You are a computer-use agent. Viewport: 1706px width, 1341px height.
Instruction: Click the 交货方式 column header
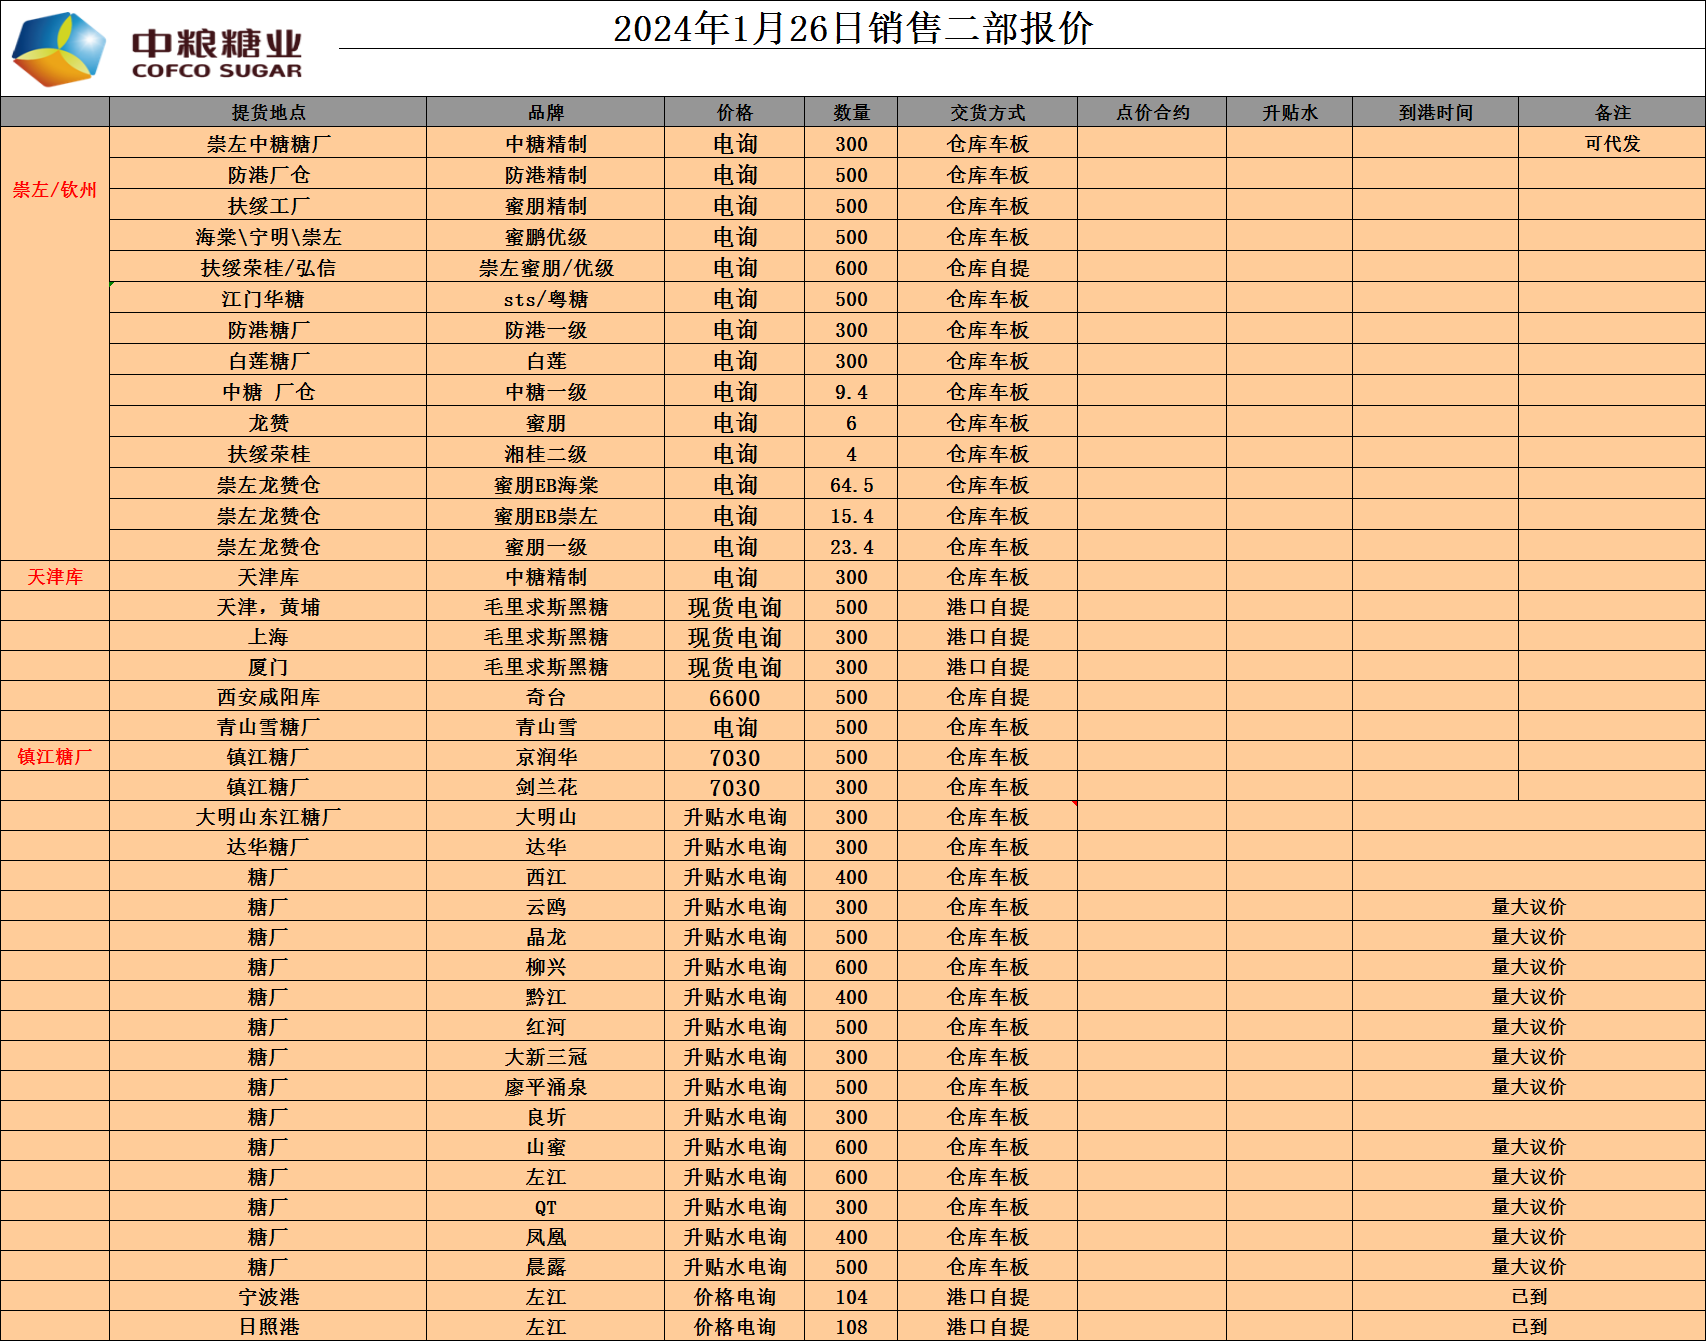coord(987,112)
